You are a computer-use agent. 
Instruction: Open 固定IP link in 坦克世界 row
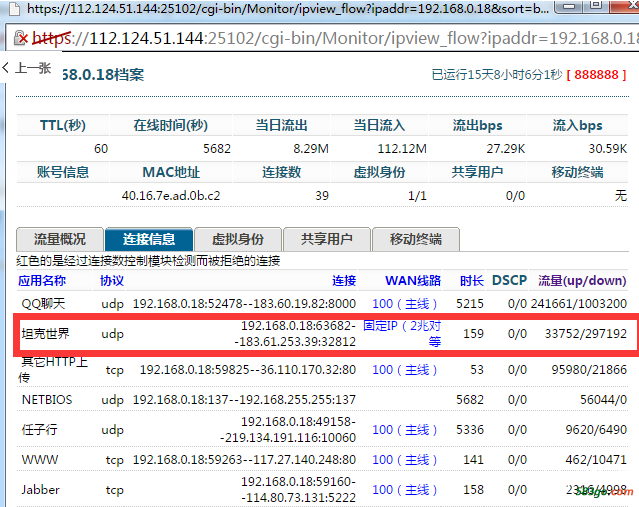[402, 333]
